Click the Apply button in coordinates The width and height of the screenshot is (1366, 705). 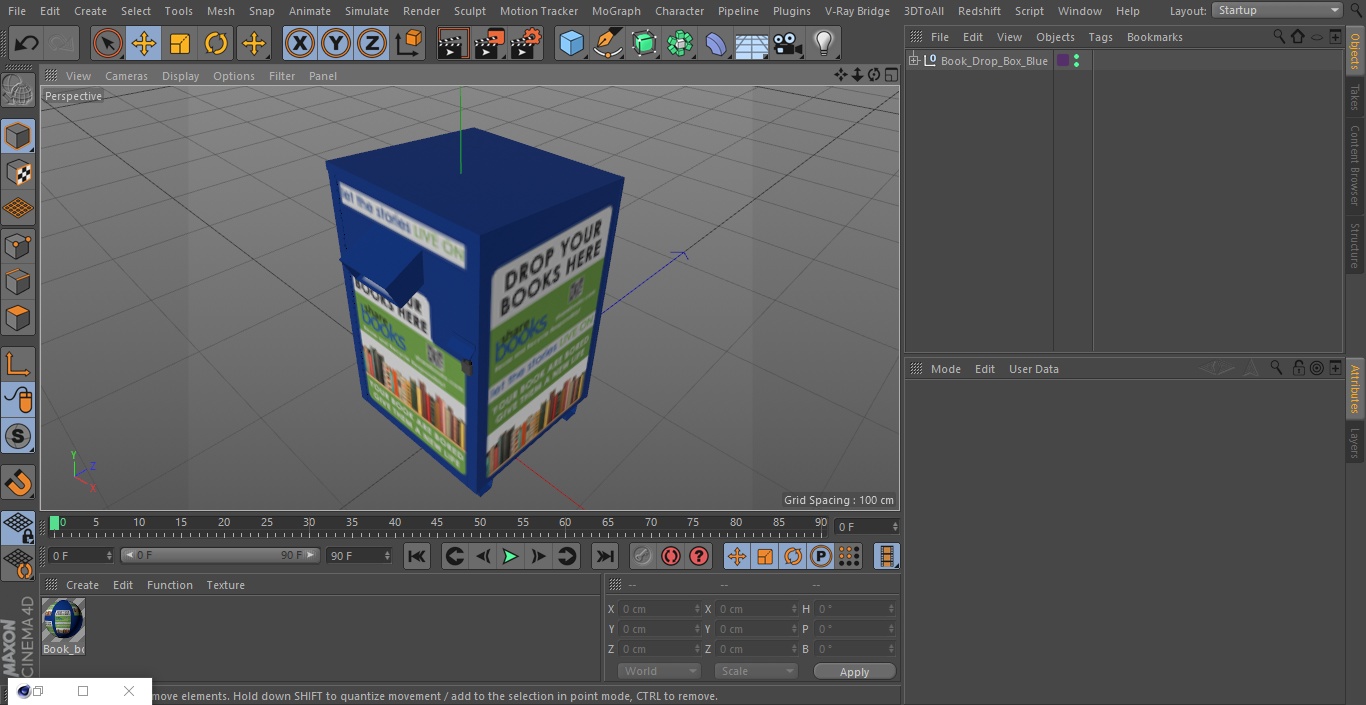click(854, 672)
